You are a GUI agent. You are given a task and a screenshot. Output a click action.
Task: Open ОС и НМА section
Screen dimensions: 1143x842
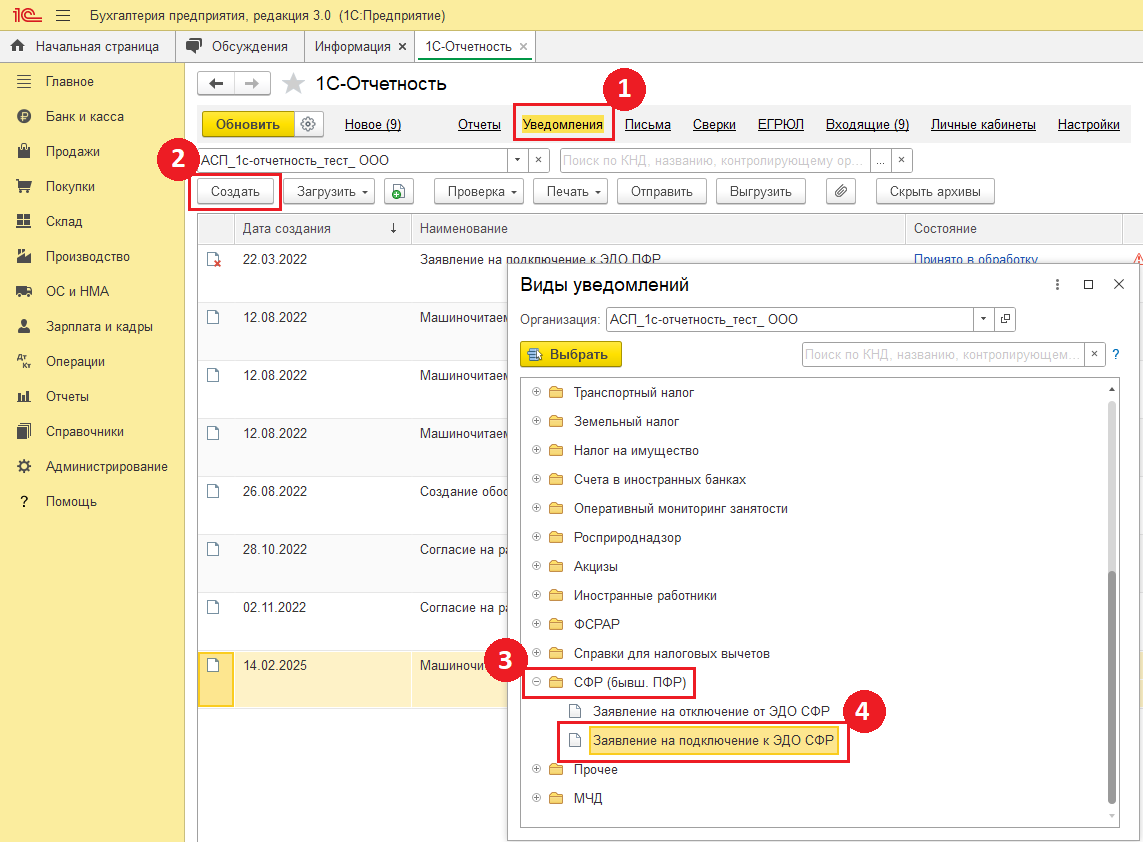(x=77, y=292)
